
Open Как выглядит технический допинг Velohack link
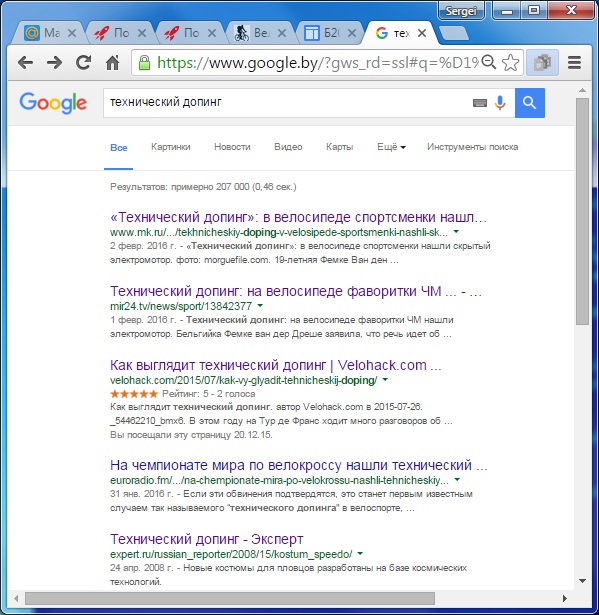pos(276,365)
